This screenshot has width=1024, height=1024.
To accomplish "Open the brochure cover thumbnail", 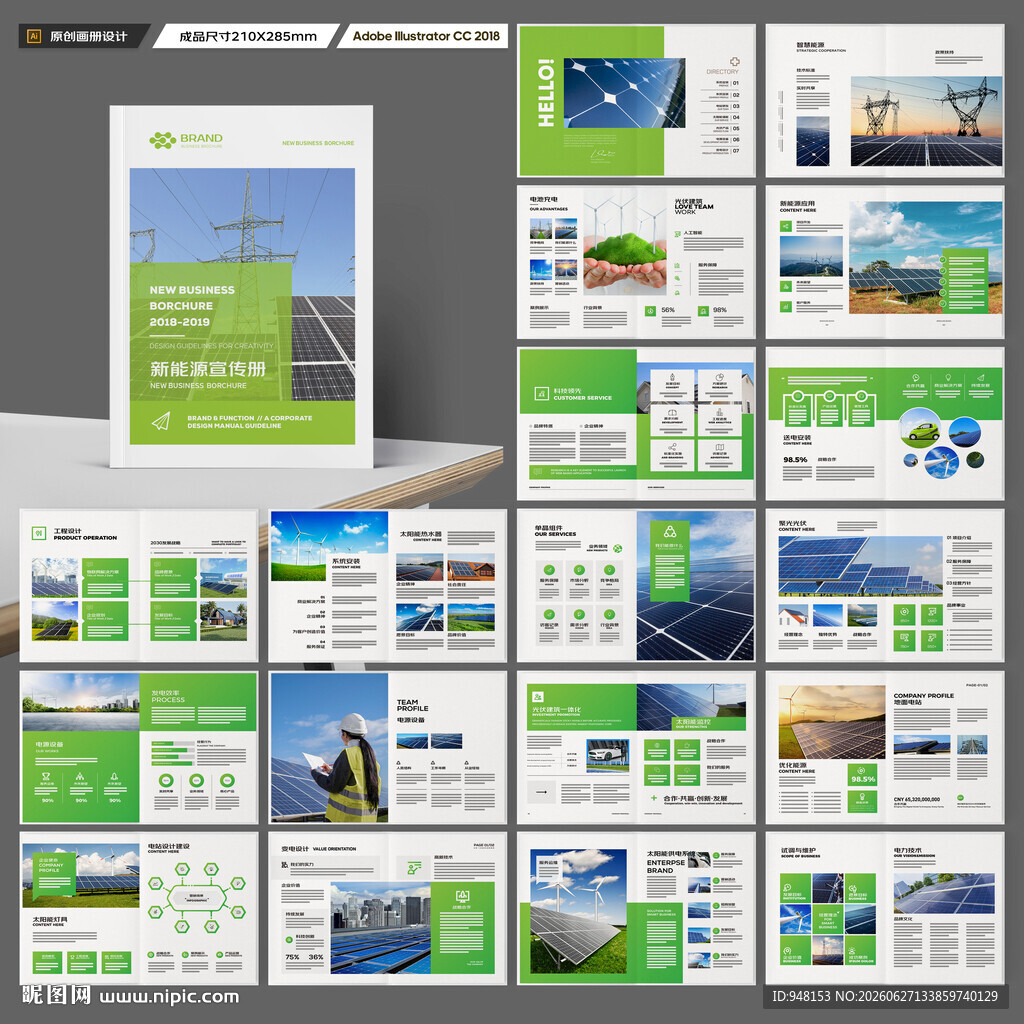I will click(x=242, y=287).
